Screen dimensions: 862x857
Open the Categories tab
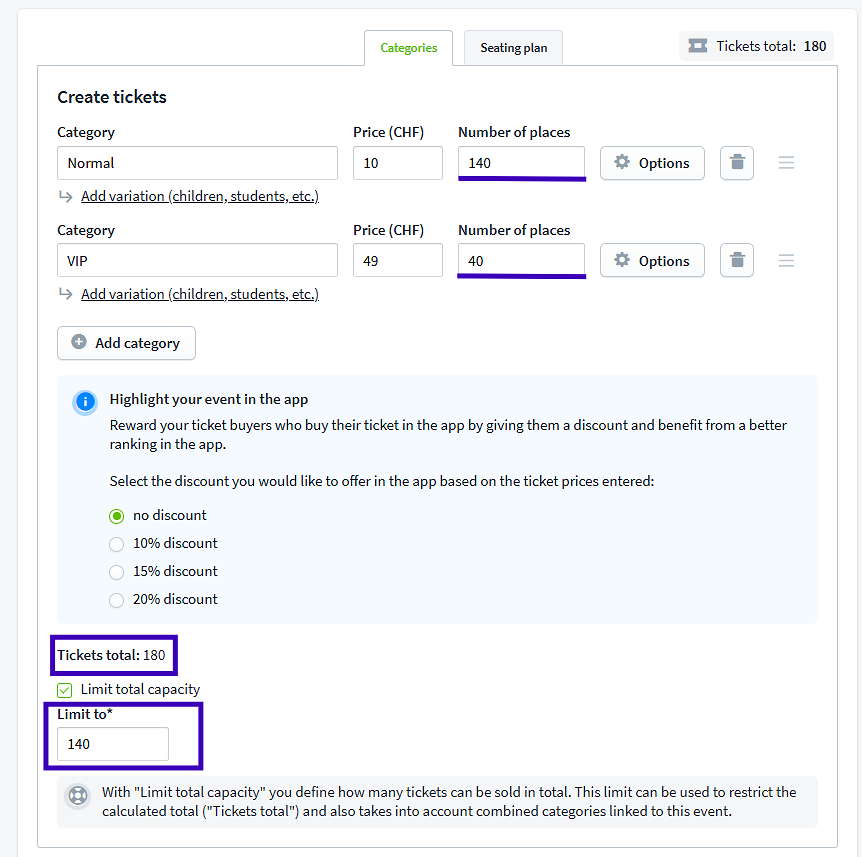[408, 48]
